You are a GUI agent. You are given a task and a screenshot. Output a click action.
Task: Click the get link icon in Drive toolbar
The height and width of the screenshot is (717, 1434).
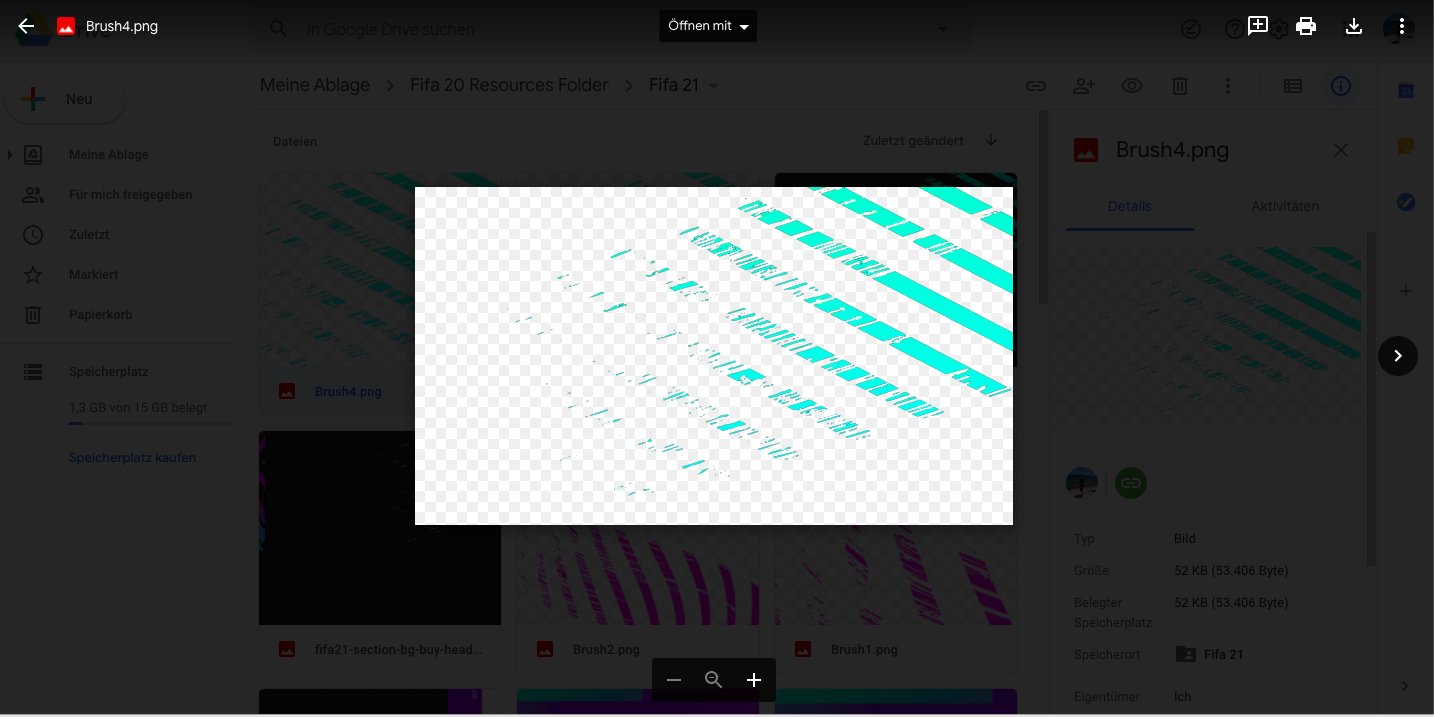[1036, 87]
